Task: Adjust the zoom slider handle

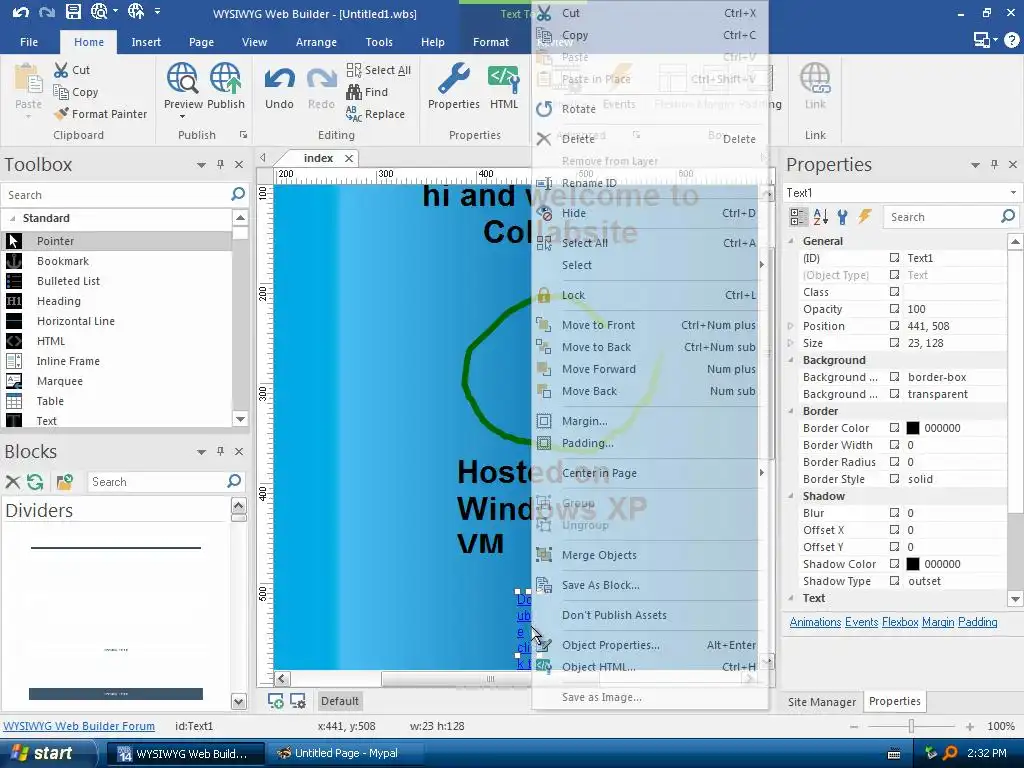Action: pos(911,726)
